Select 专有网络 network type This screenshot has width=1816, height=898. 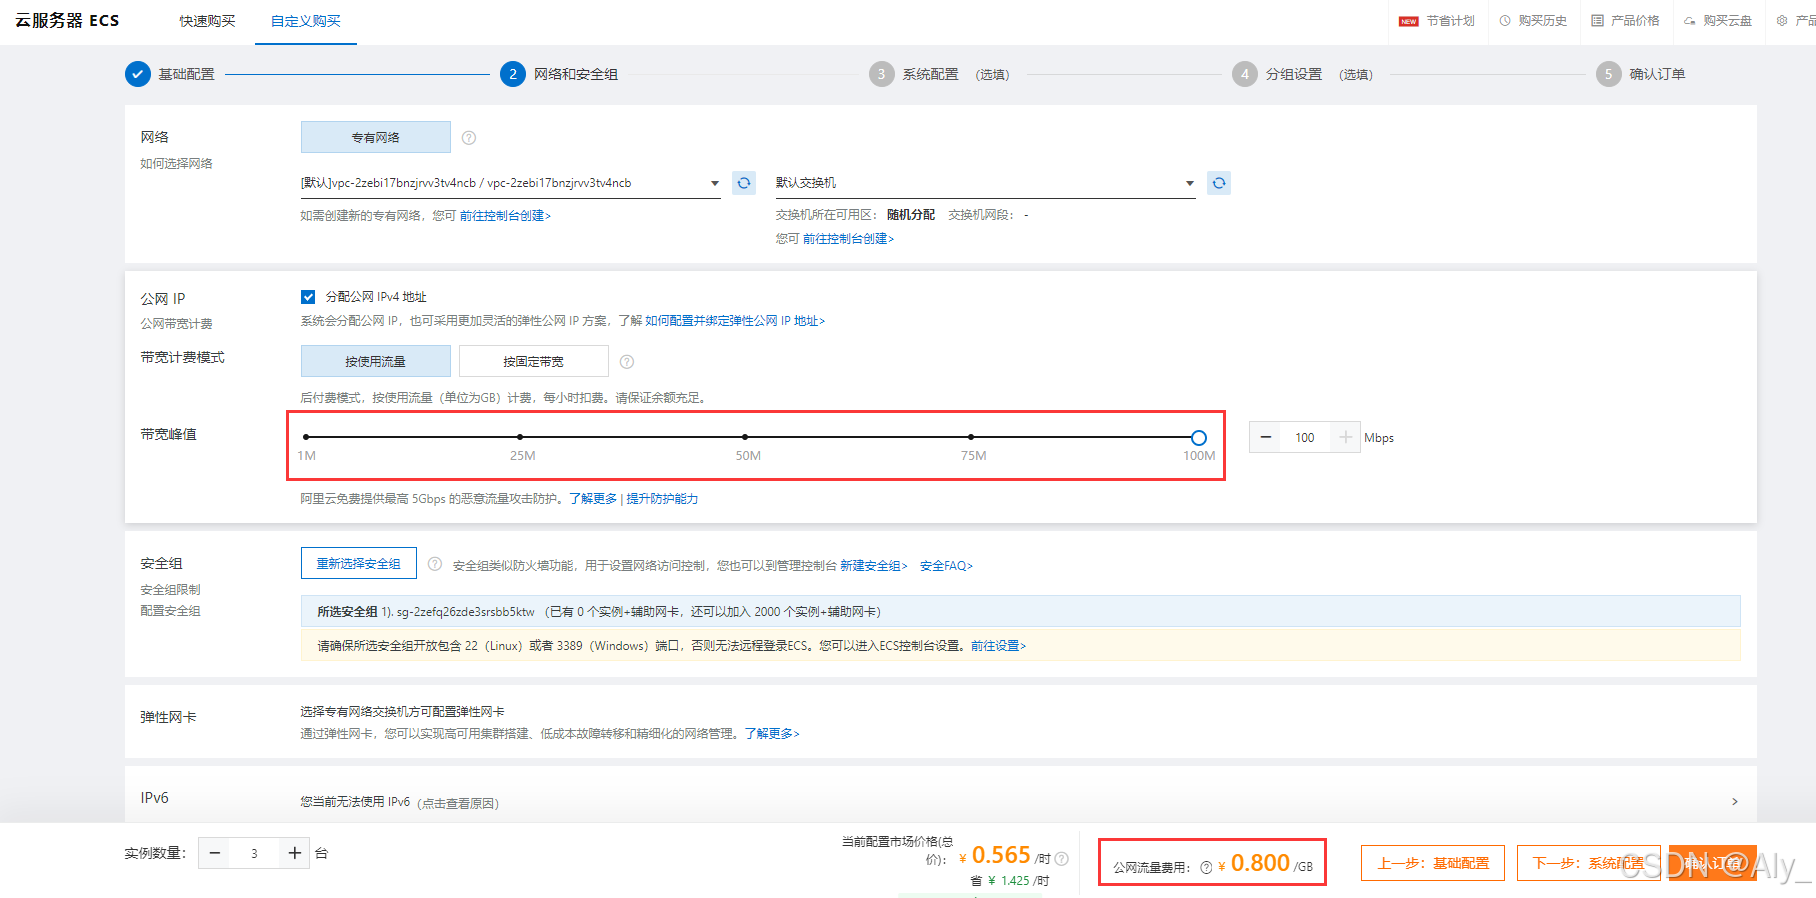[x=376, y=137]
